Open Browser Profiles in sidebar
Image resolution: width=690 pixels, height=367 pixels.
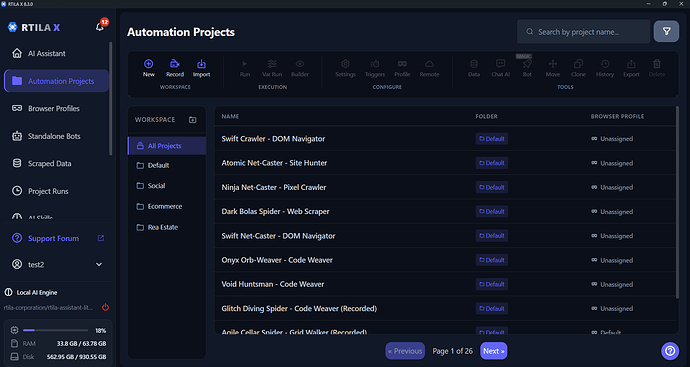click(56, 108)
